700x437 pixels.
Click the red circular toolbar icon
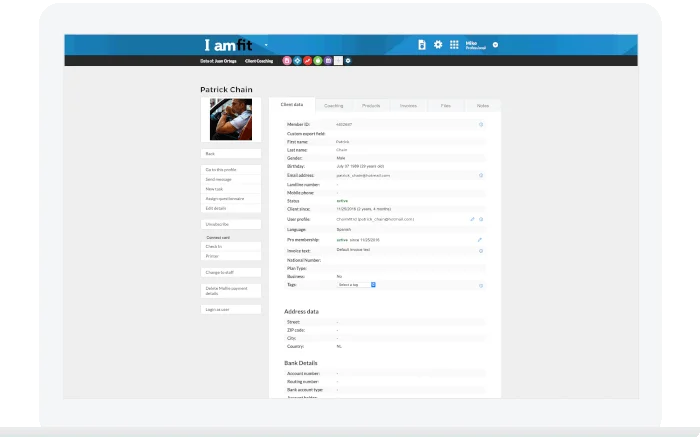point(307,61)
